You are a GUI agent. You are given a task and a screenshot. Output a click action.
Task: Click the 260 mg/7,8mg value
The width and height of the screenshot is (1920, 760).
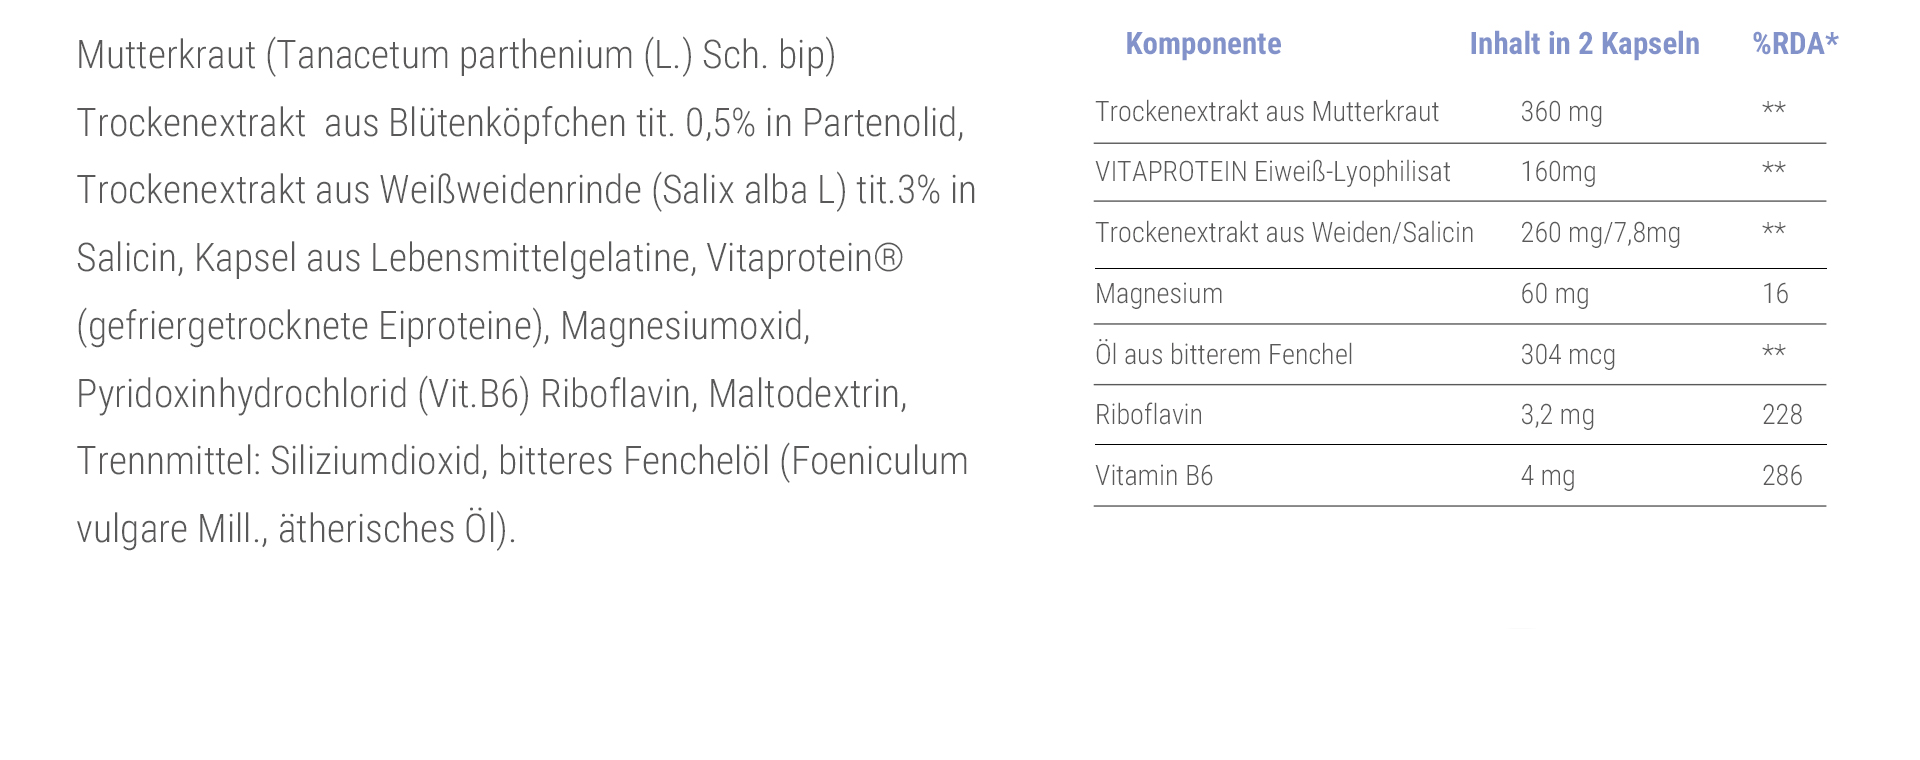(x=1600, y=233)
